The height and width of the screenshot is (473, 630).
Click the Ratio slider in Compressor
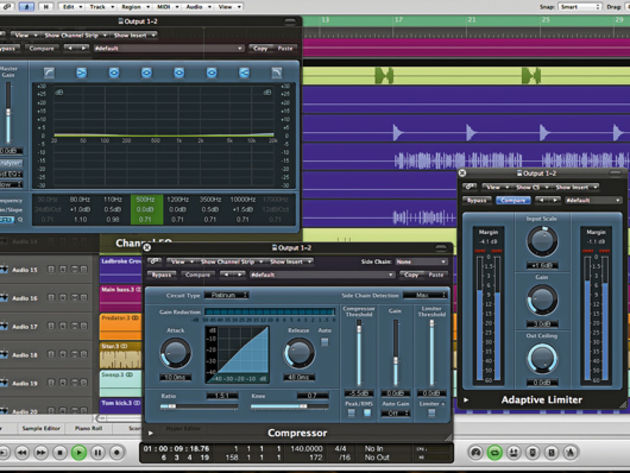(x=199, y=406)
